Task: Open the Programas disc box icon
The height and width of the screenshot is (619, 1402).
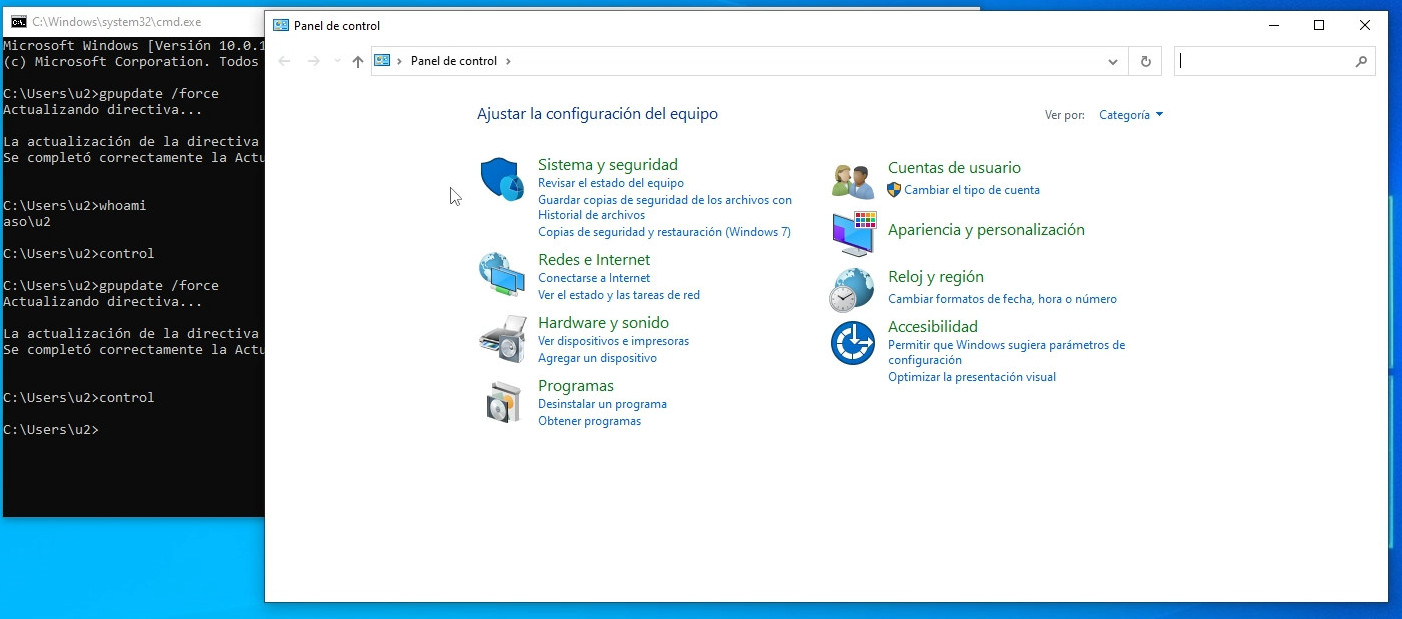Action: pyautogui.click(x=502, y=402)
